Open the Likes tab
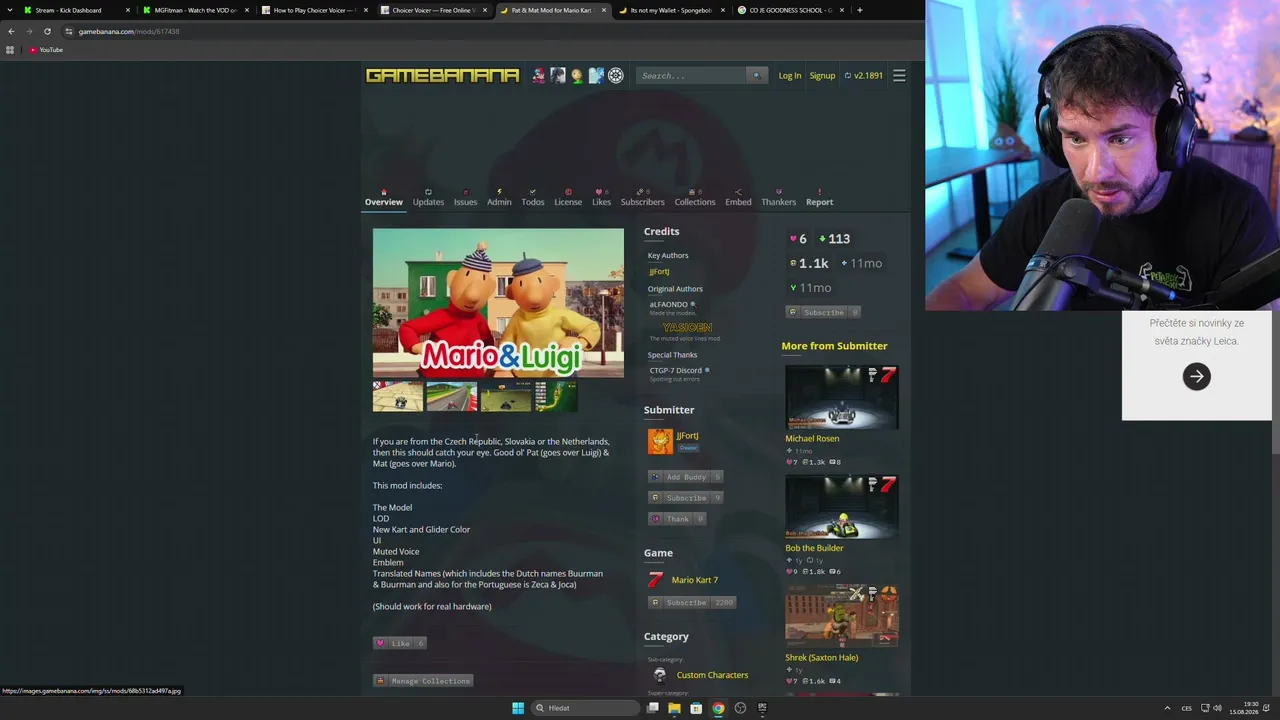 [x=601, y=197]
